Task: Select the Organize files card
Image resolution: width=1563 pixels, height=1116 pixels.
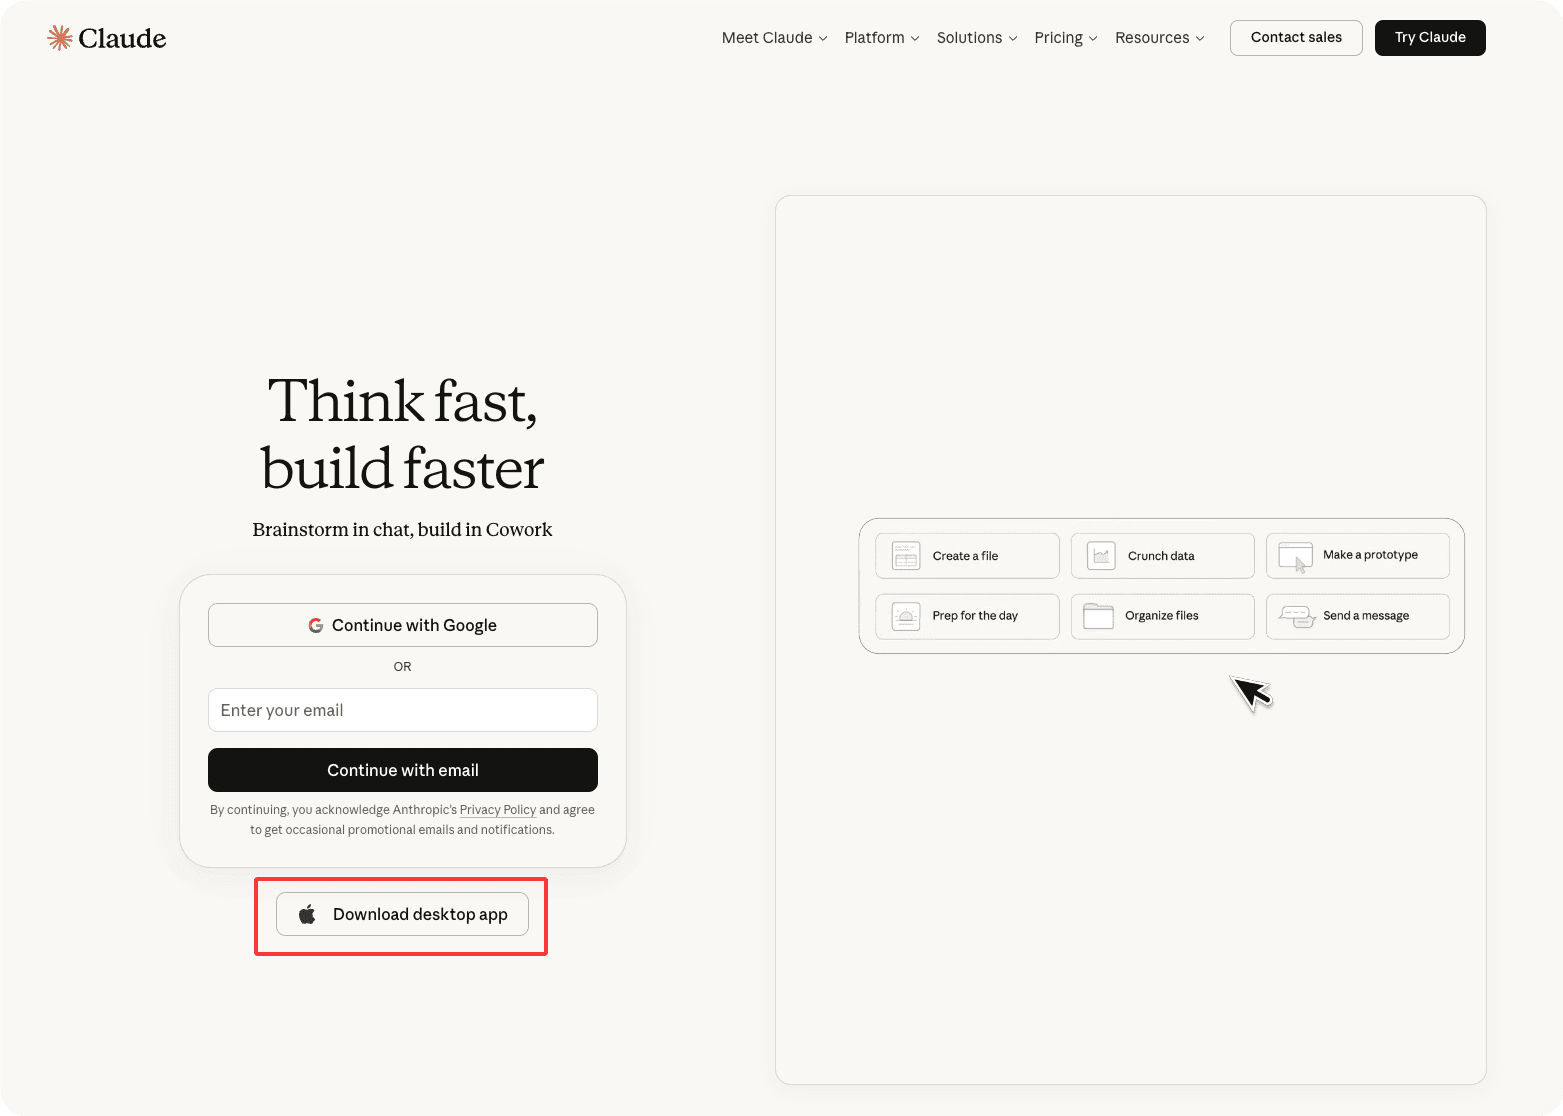Action: tap(1162, 616)
